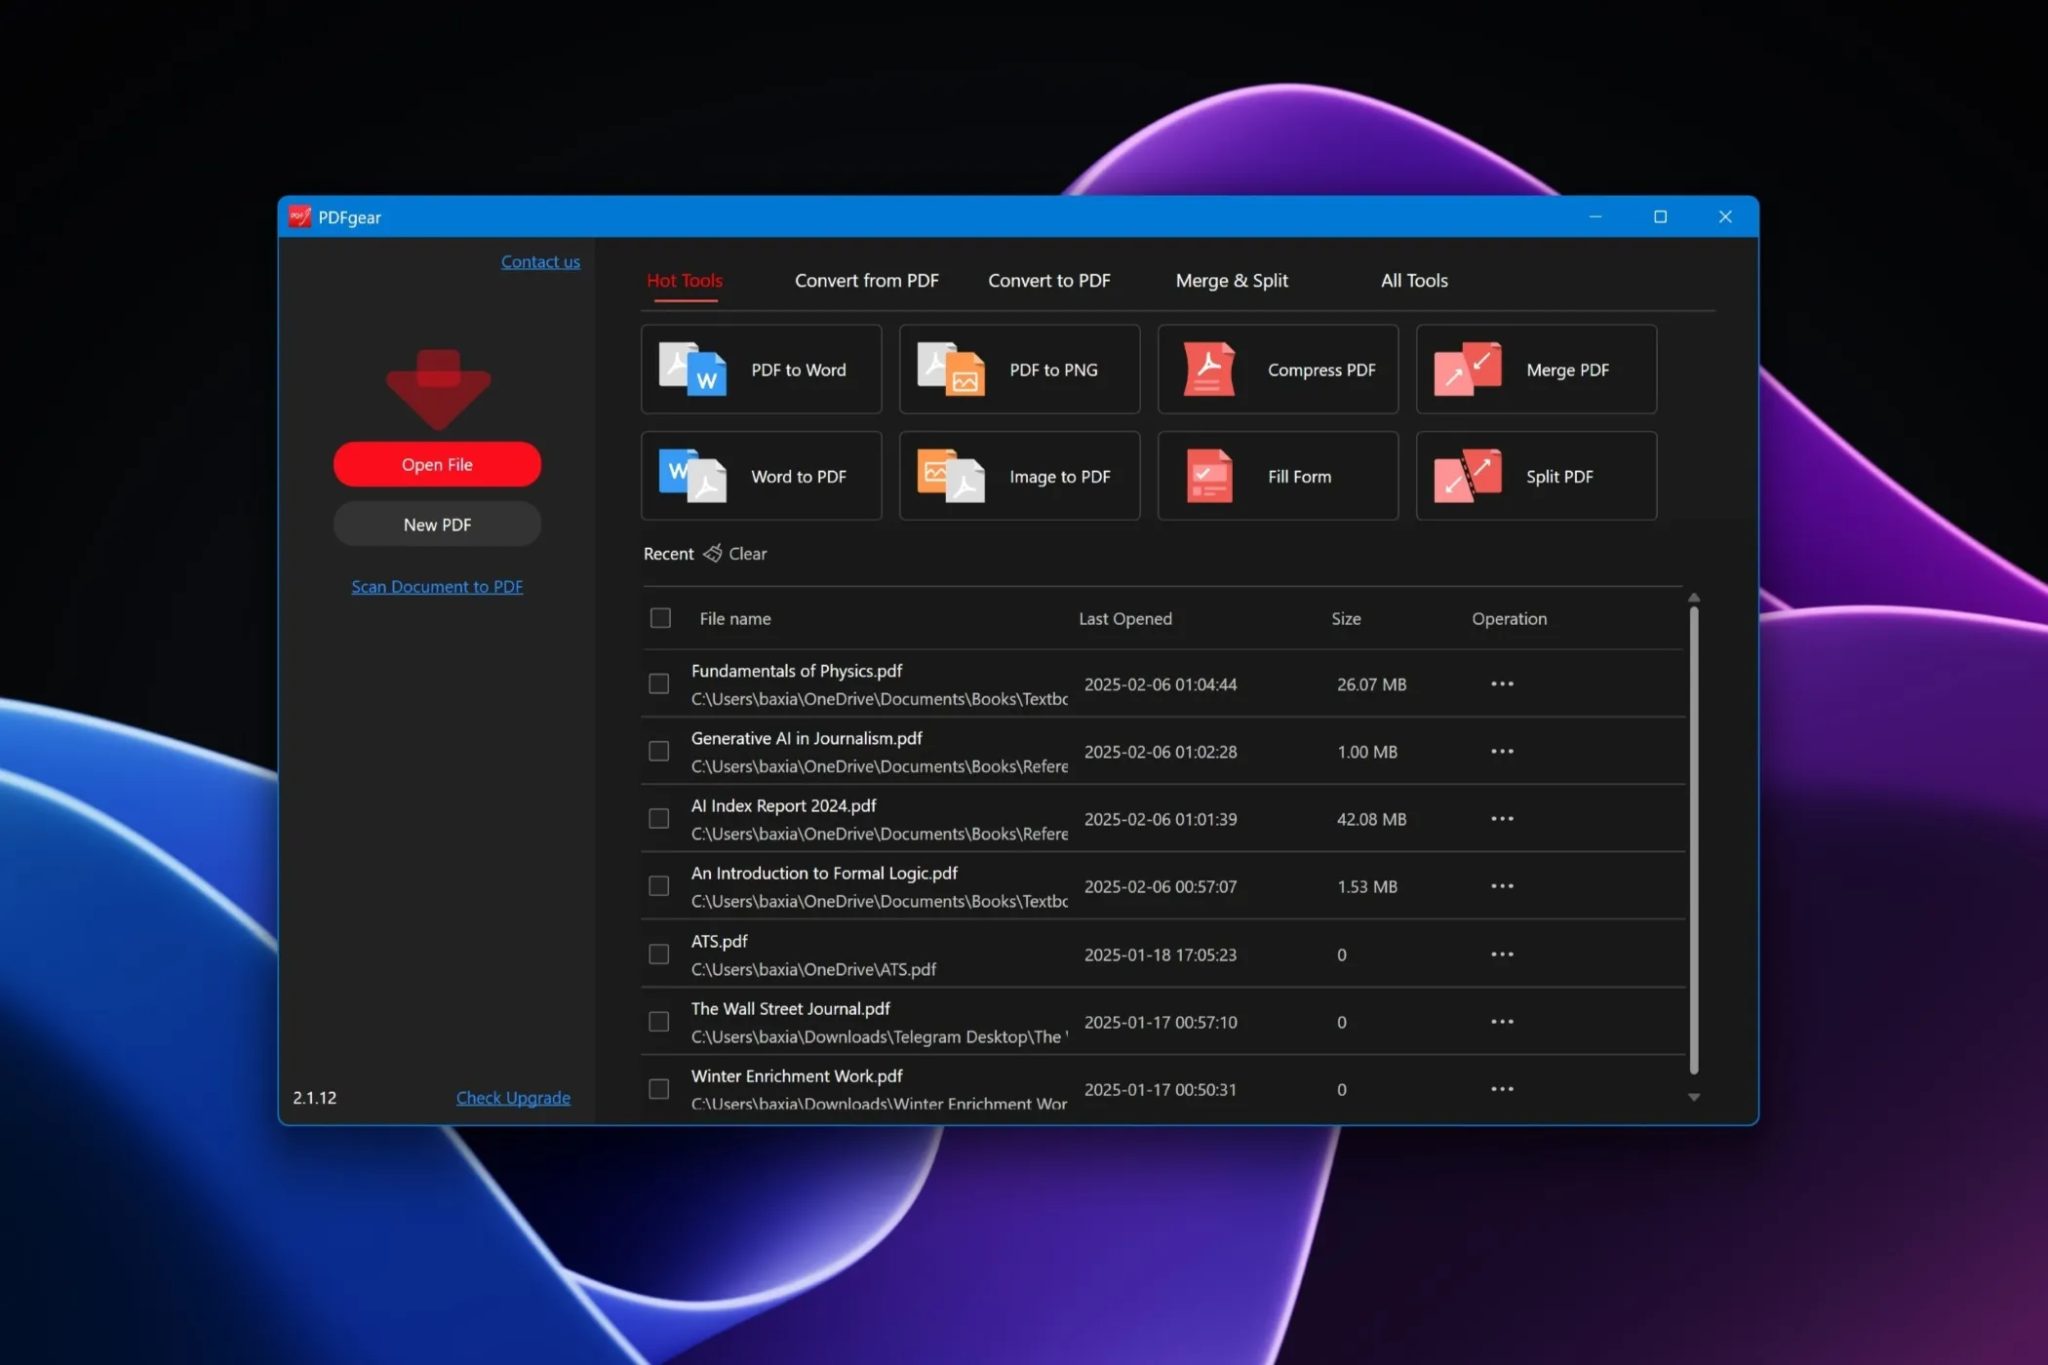Select the PDF to Word tool
The height and width of the screenshot is (1365, 2048).
click(x=760, y=369)
